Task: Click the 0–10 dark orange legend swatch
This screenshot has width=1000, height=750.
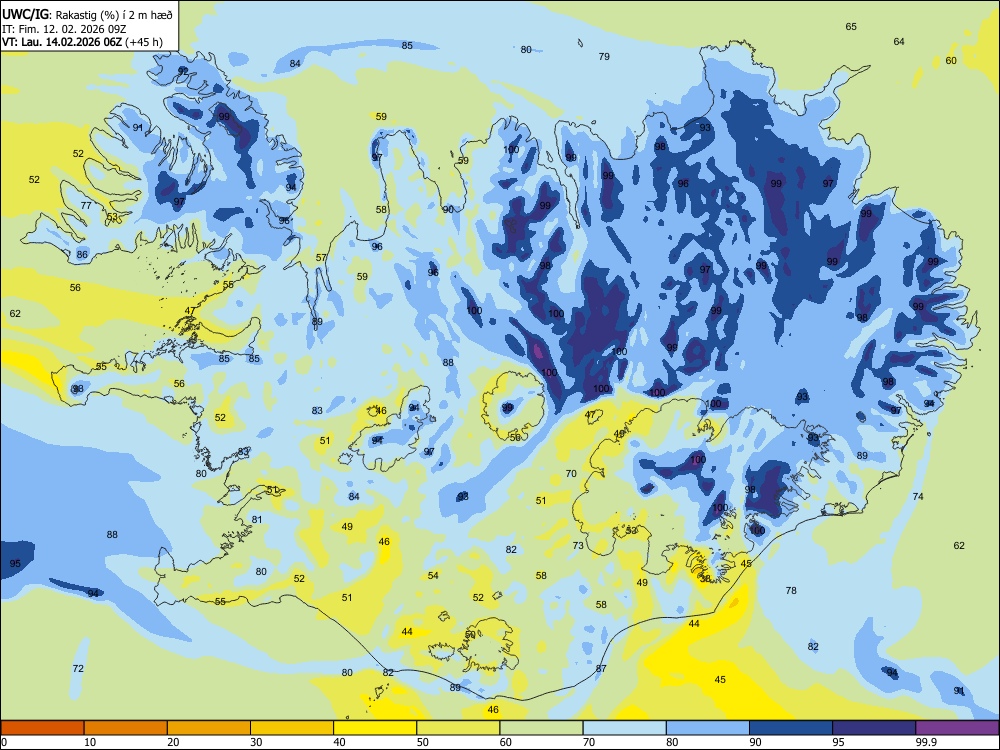Action: pyautogui.click(x=42, y=728)
